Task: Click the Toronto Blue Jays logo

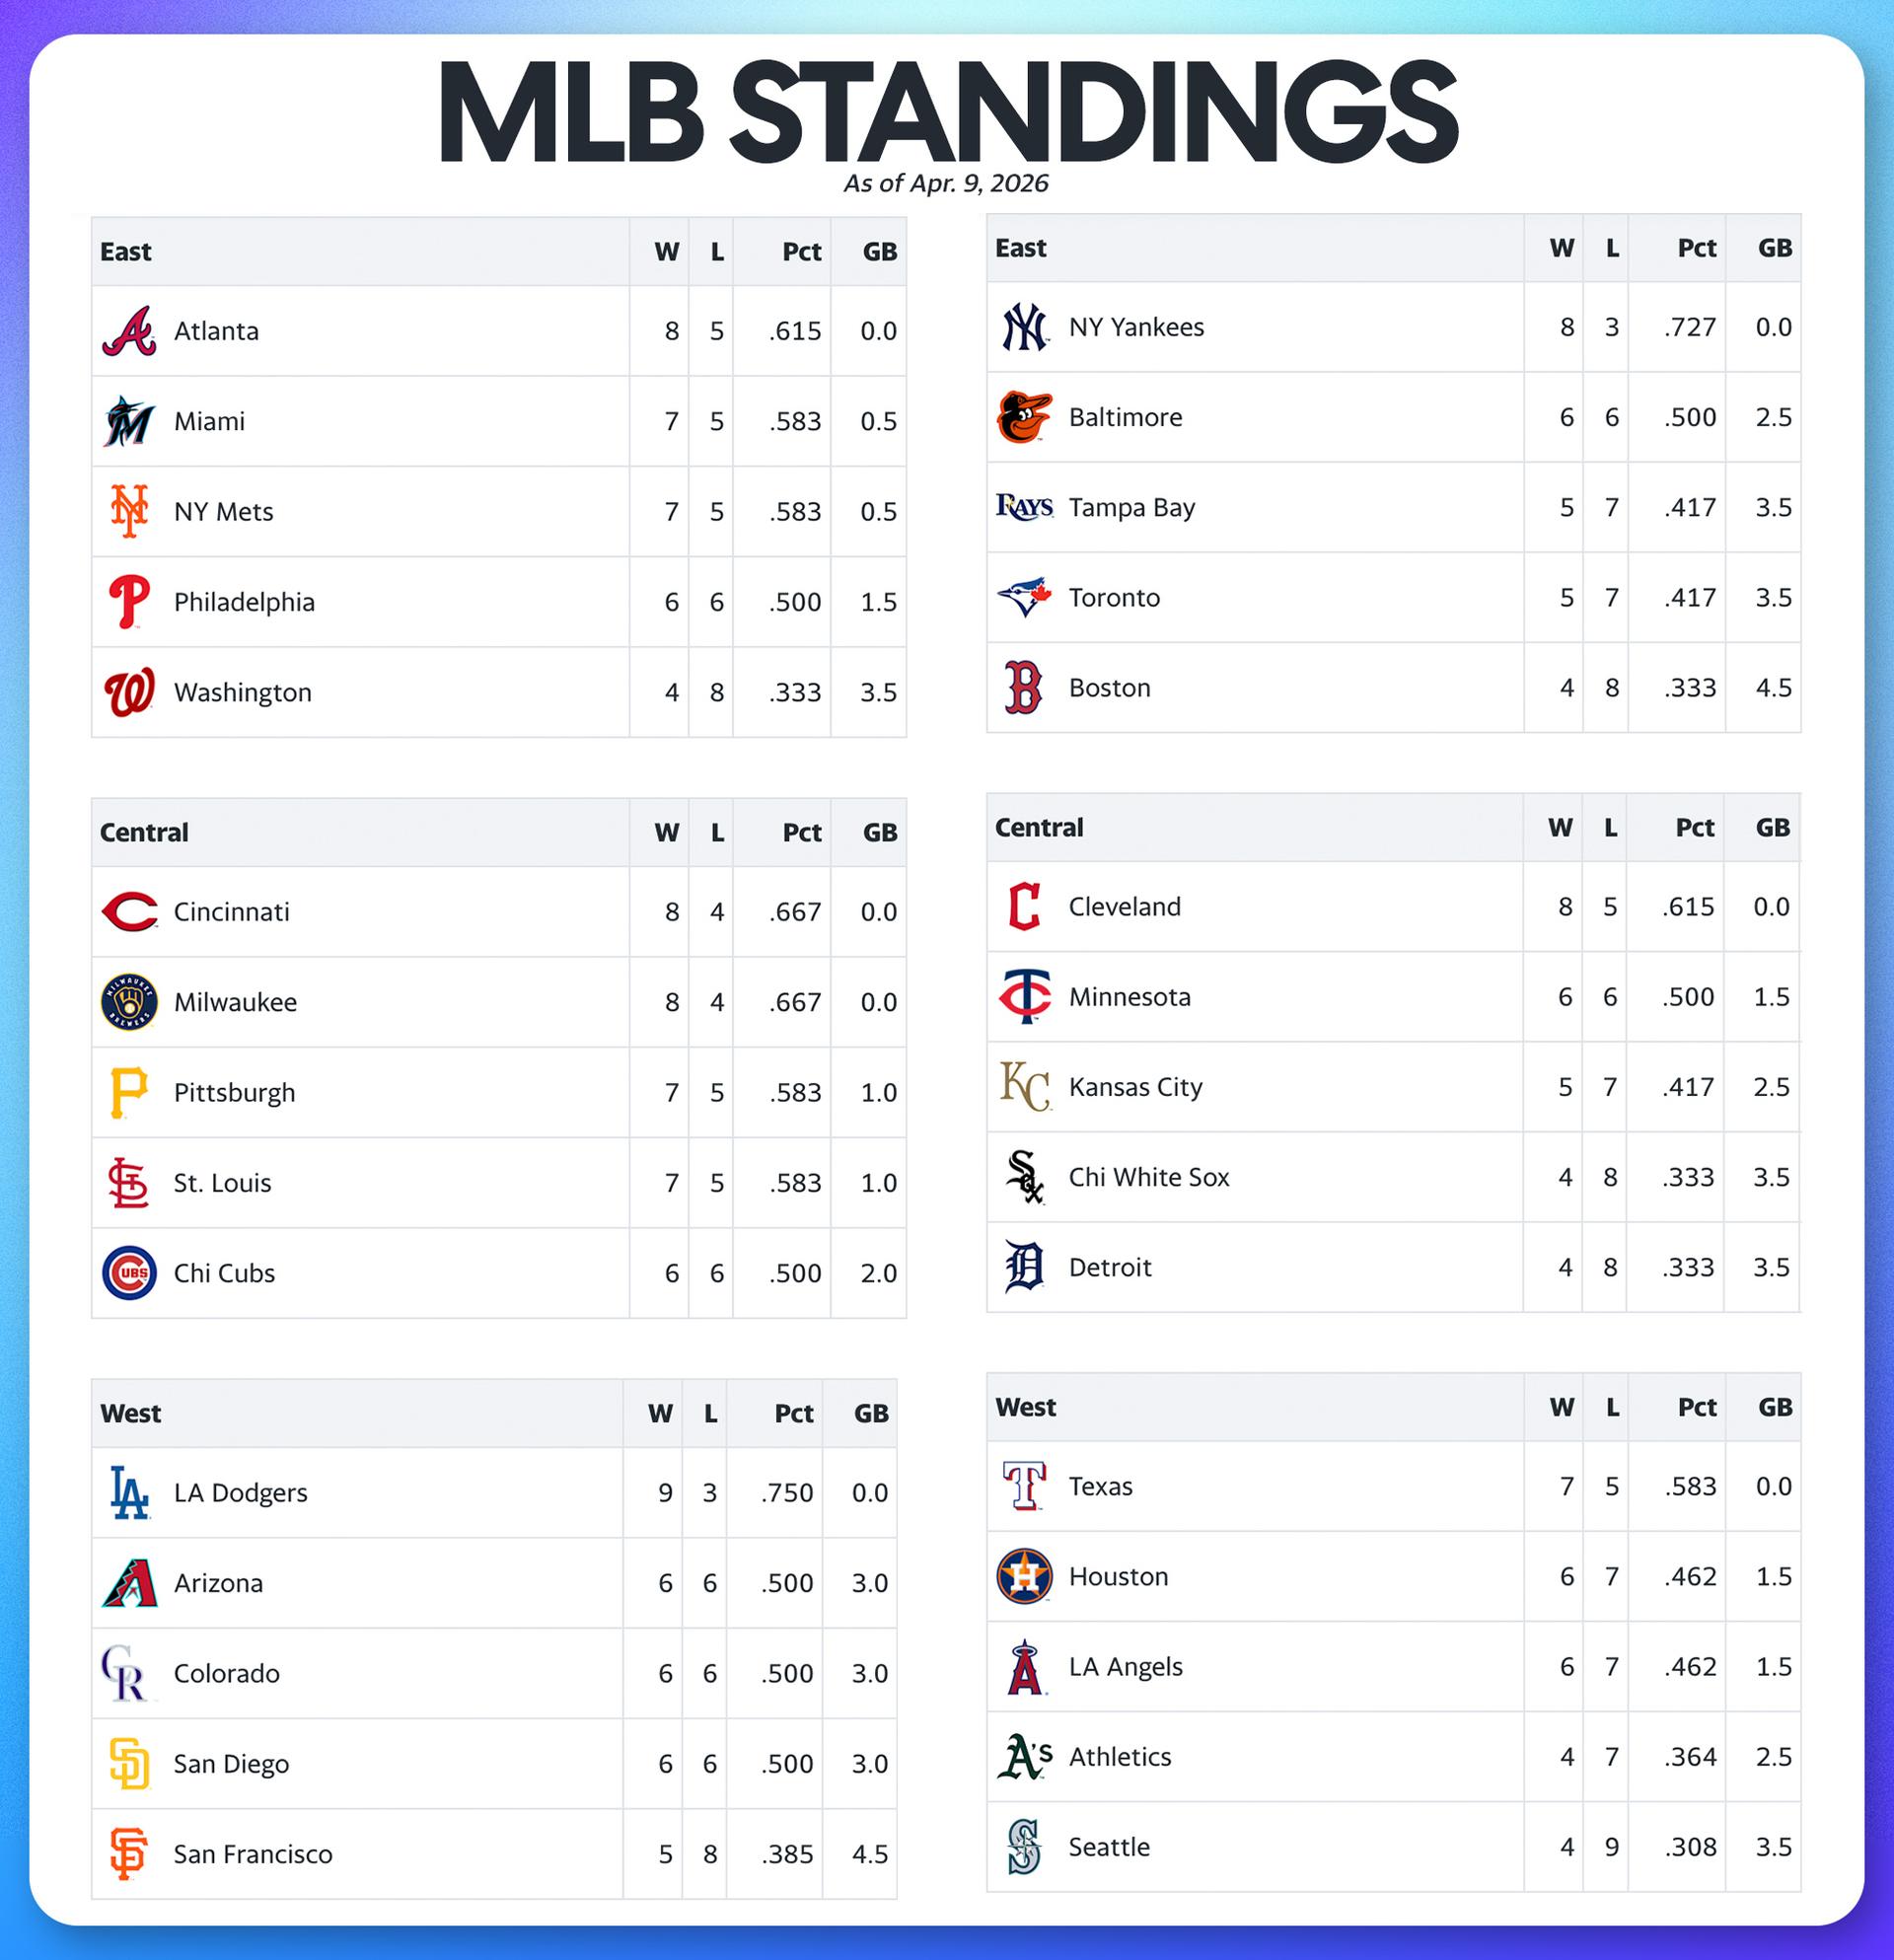Action: [x=1024, y=597]
